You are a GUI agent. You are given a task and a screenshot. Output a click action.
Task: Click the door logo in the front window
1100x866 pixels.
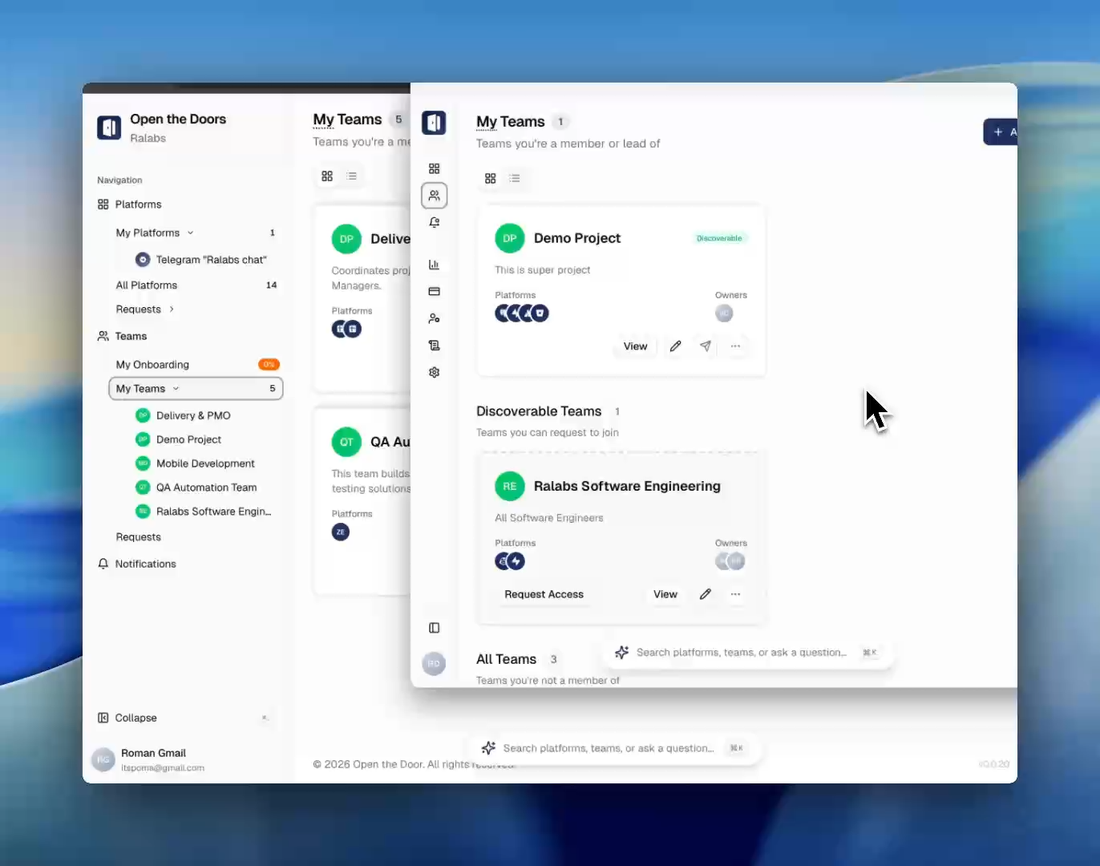(x=434, y=123)
